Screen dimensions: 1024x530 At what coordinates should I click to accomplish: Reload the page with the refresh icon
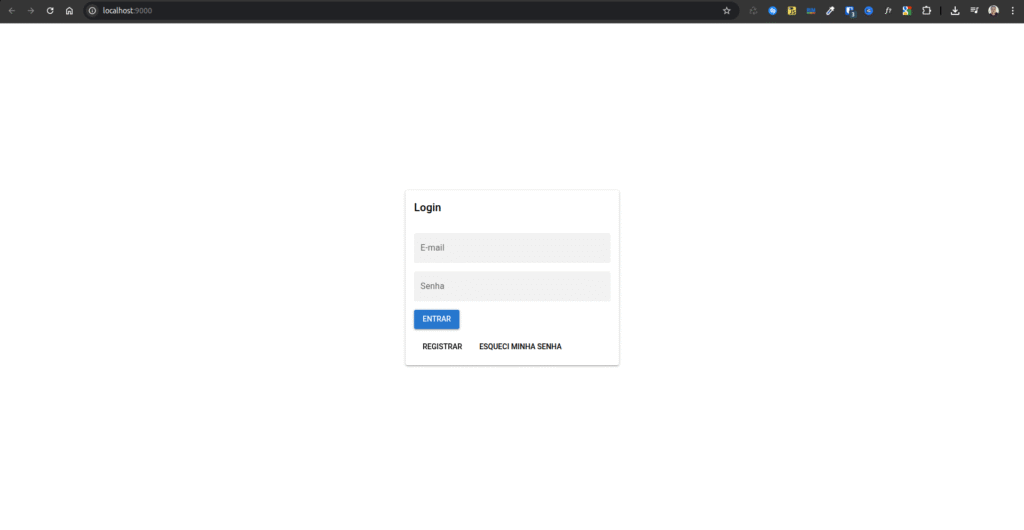coord(50,10)
